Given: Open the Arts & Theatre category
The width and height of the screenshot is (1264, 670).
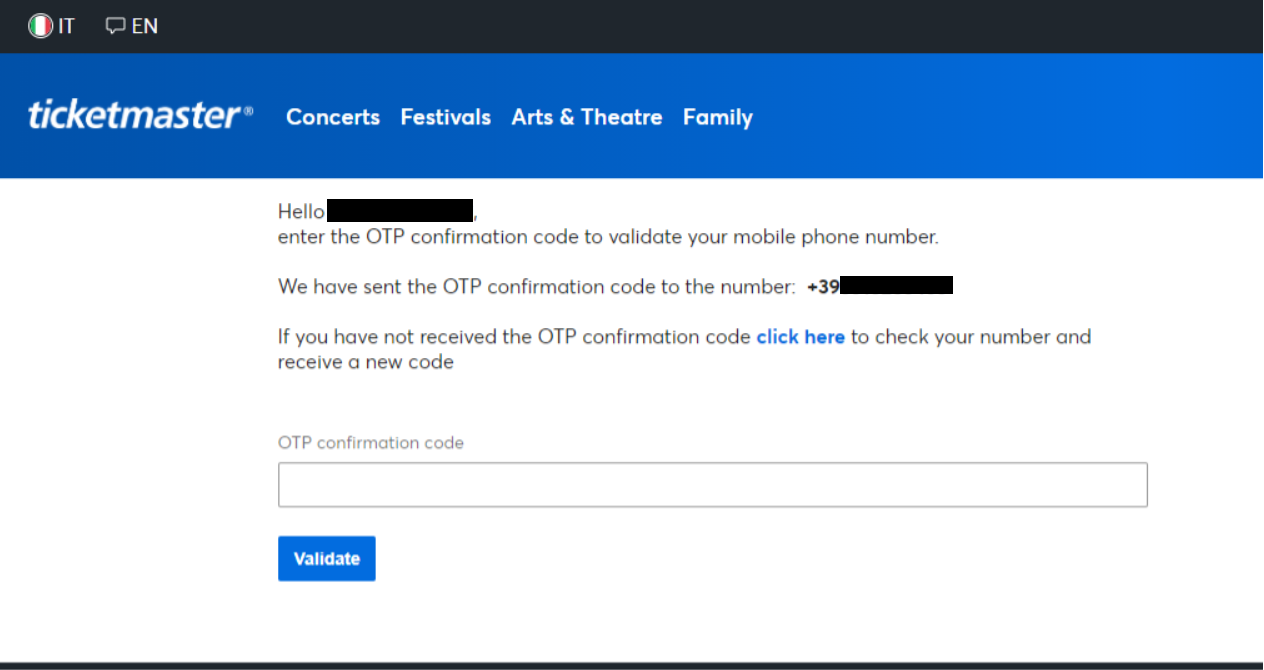Looking at the screenshot, I should [587, 117].
